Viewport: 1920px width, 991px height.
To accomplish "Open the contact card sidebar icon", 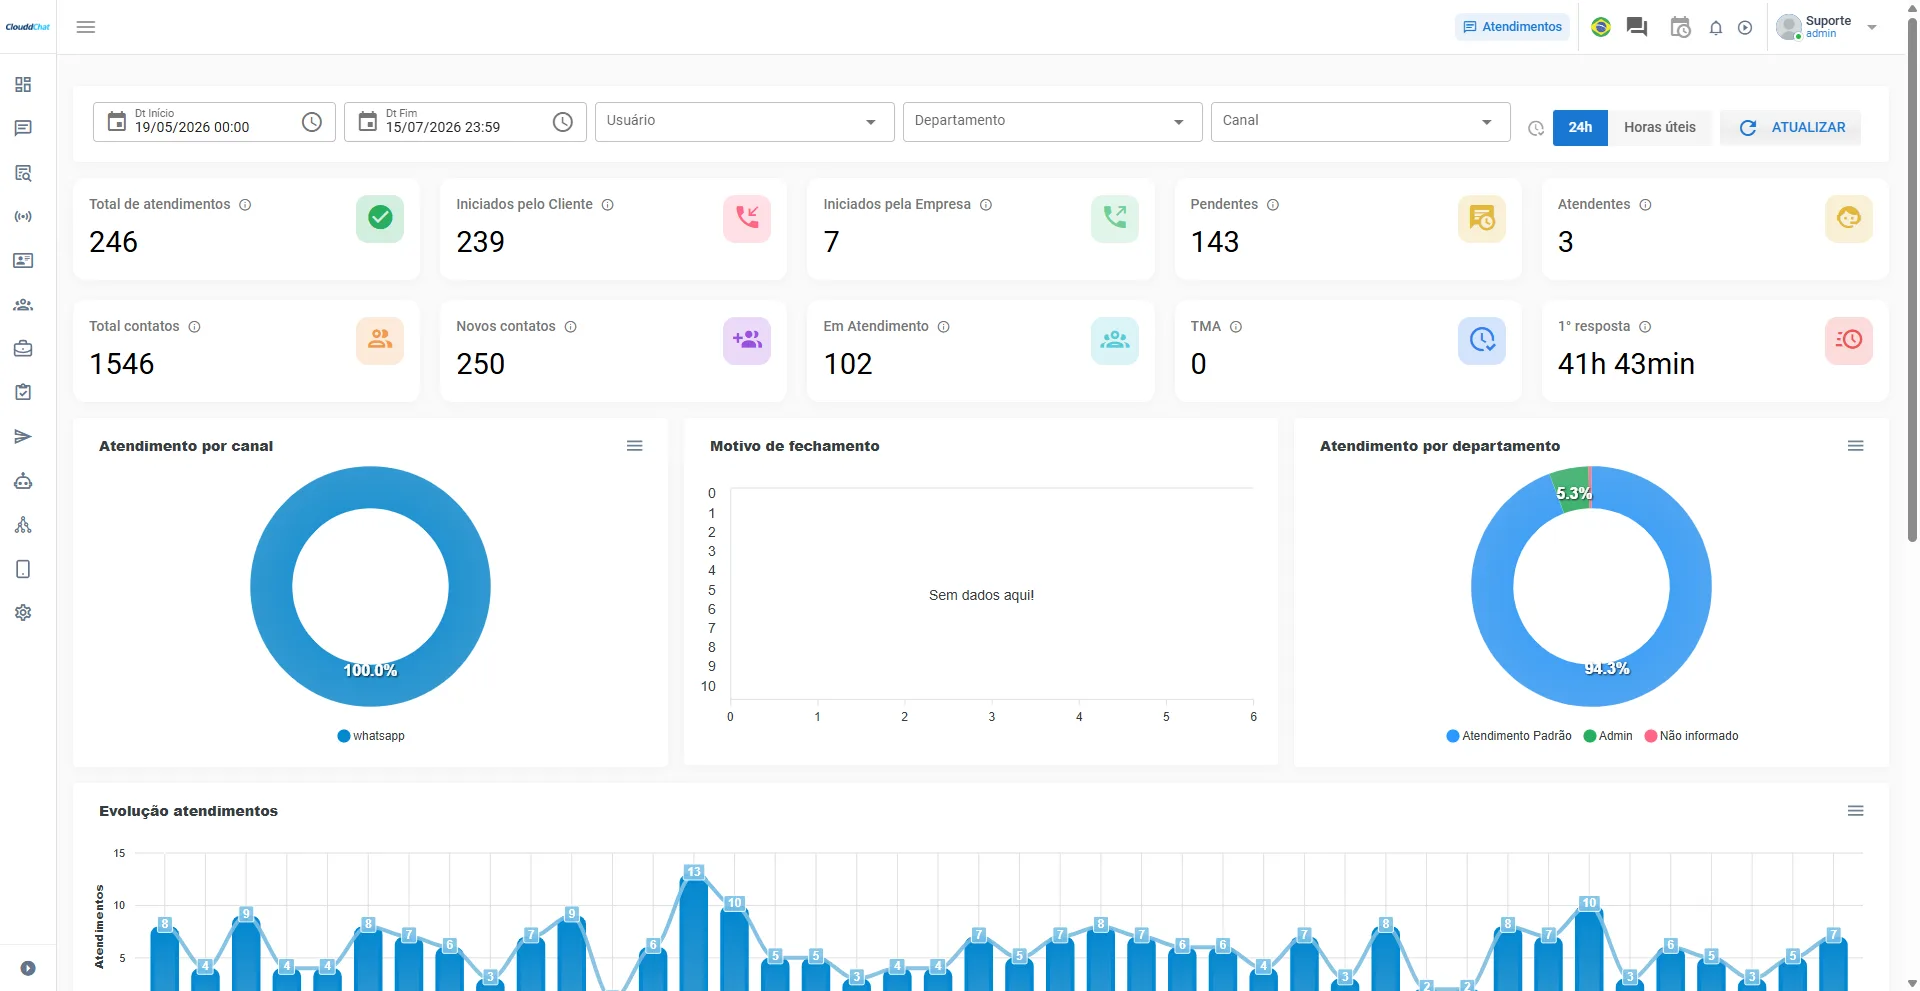I will point(23,261).
